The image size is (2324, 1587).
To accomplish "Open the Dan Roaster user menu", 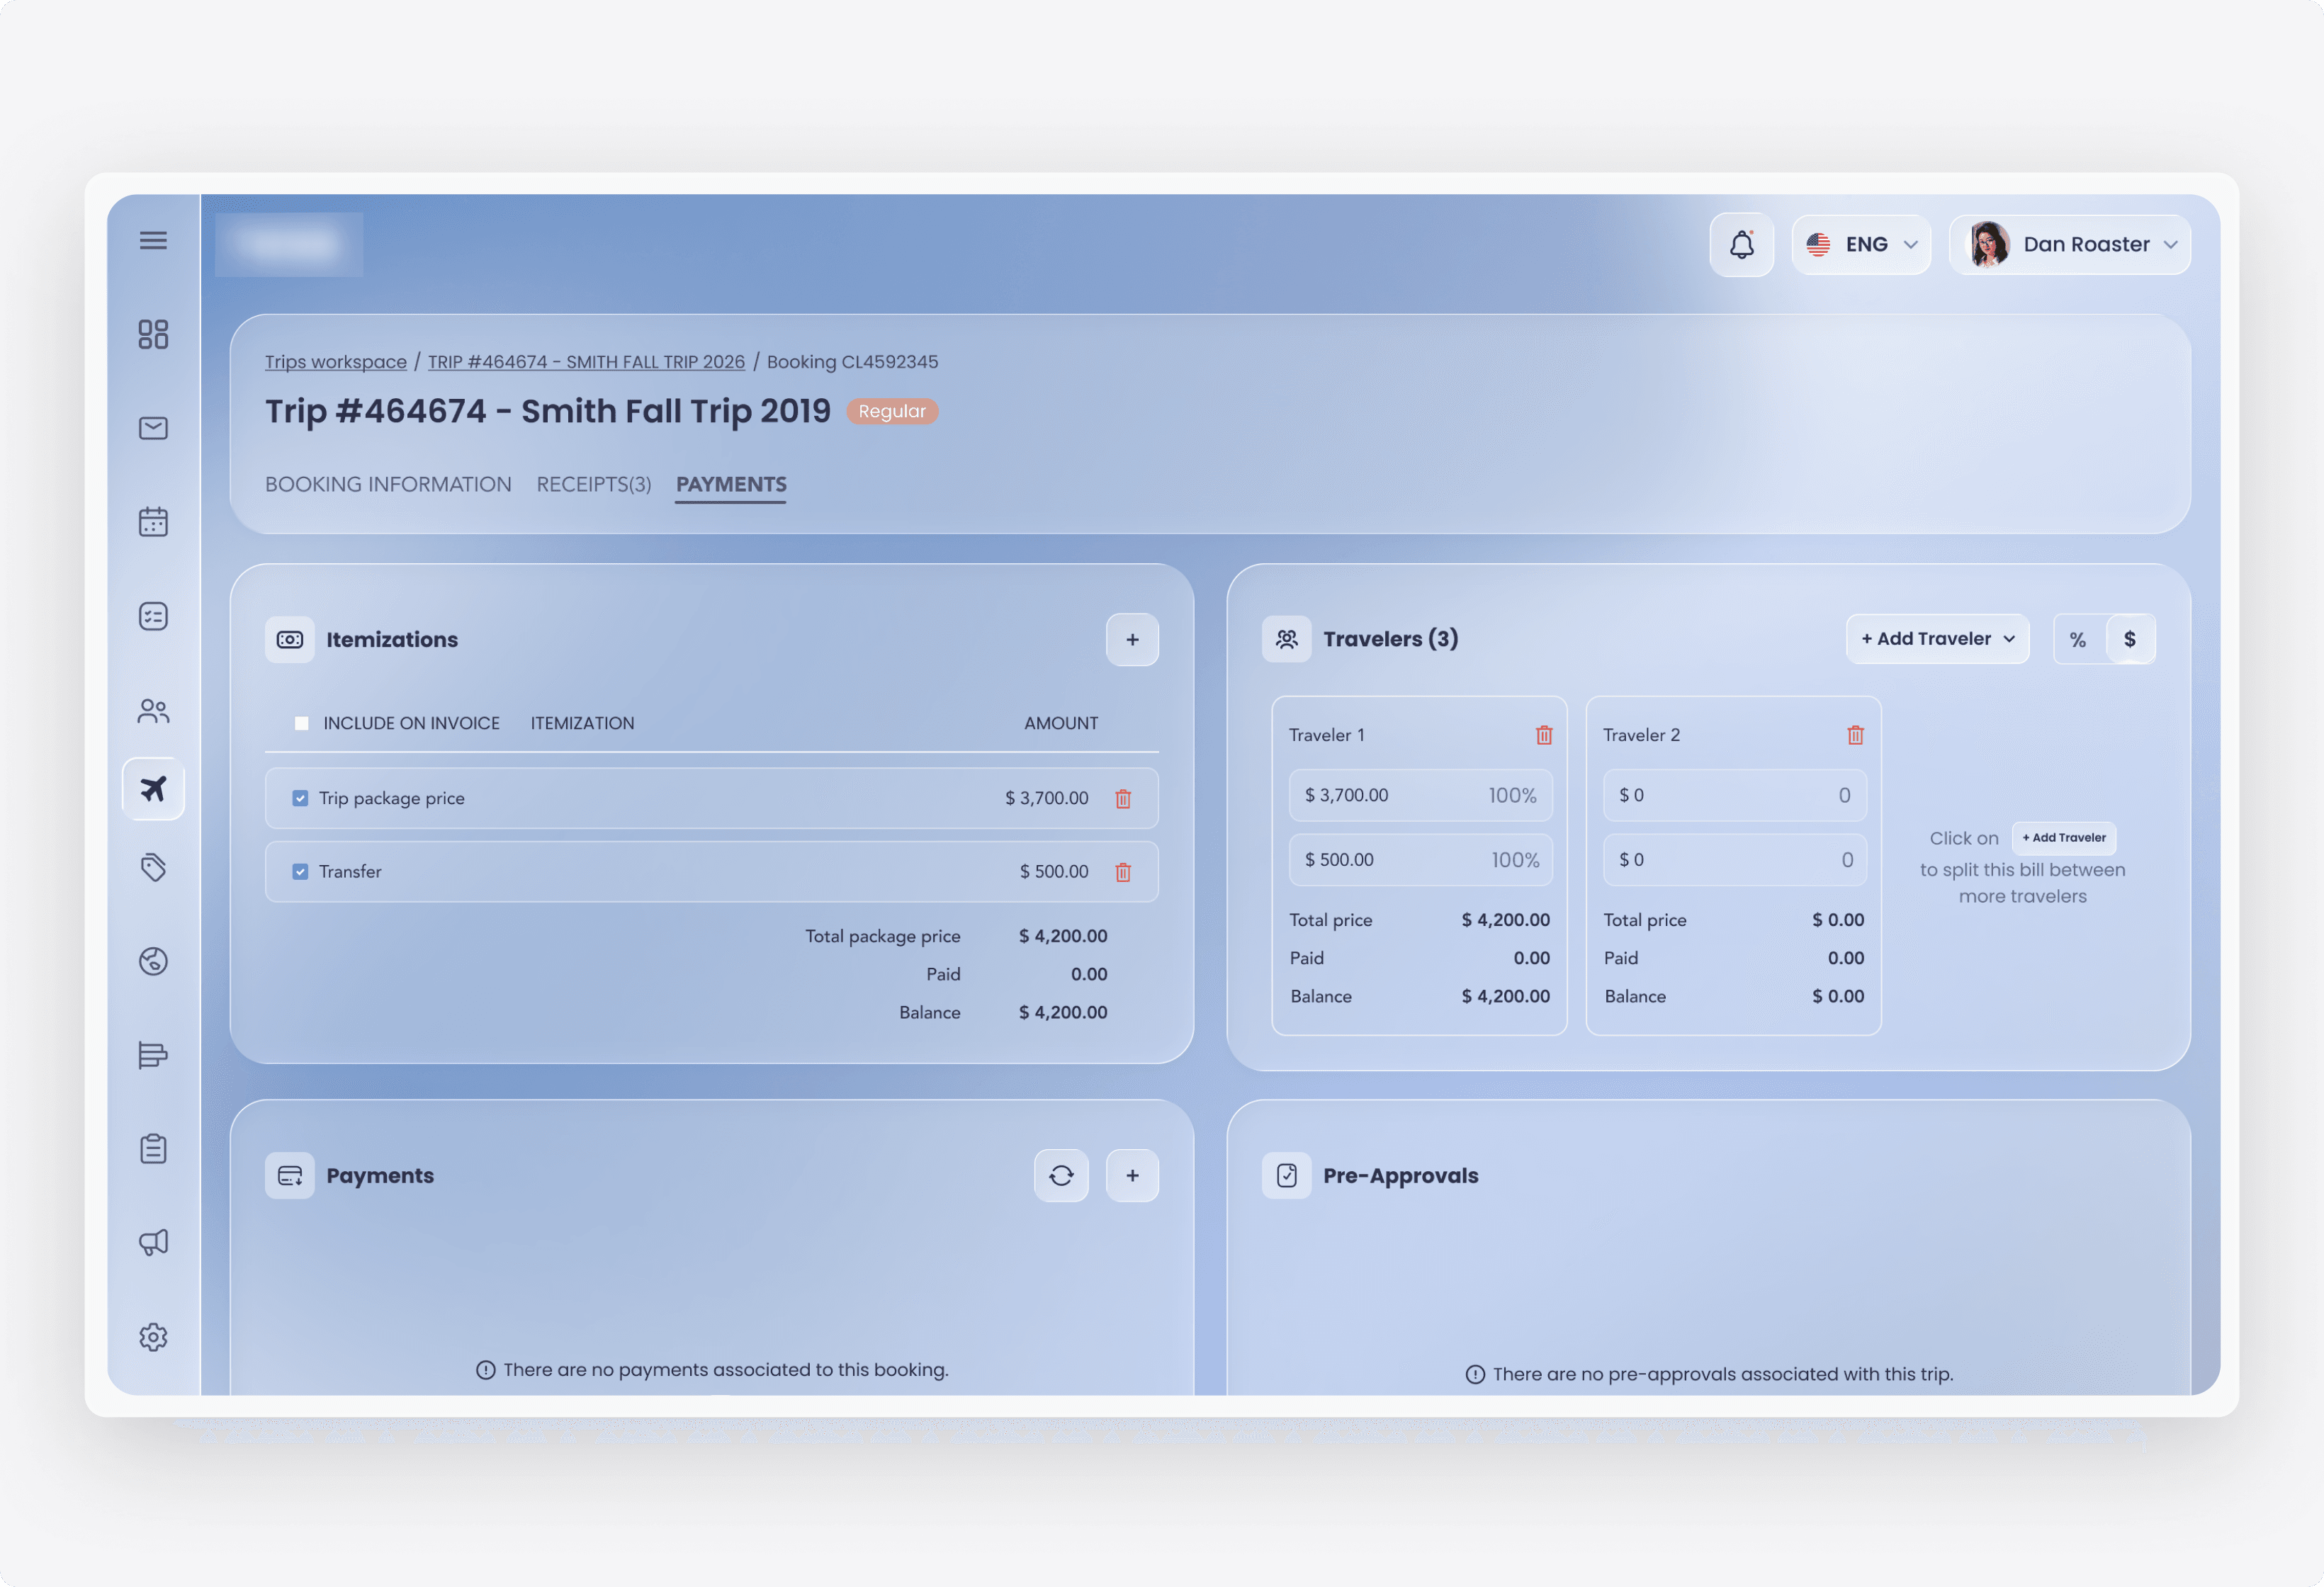I will click(x=2070, y=244).
